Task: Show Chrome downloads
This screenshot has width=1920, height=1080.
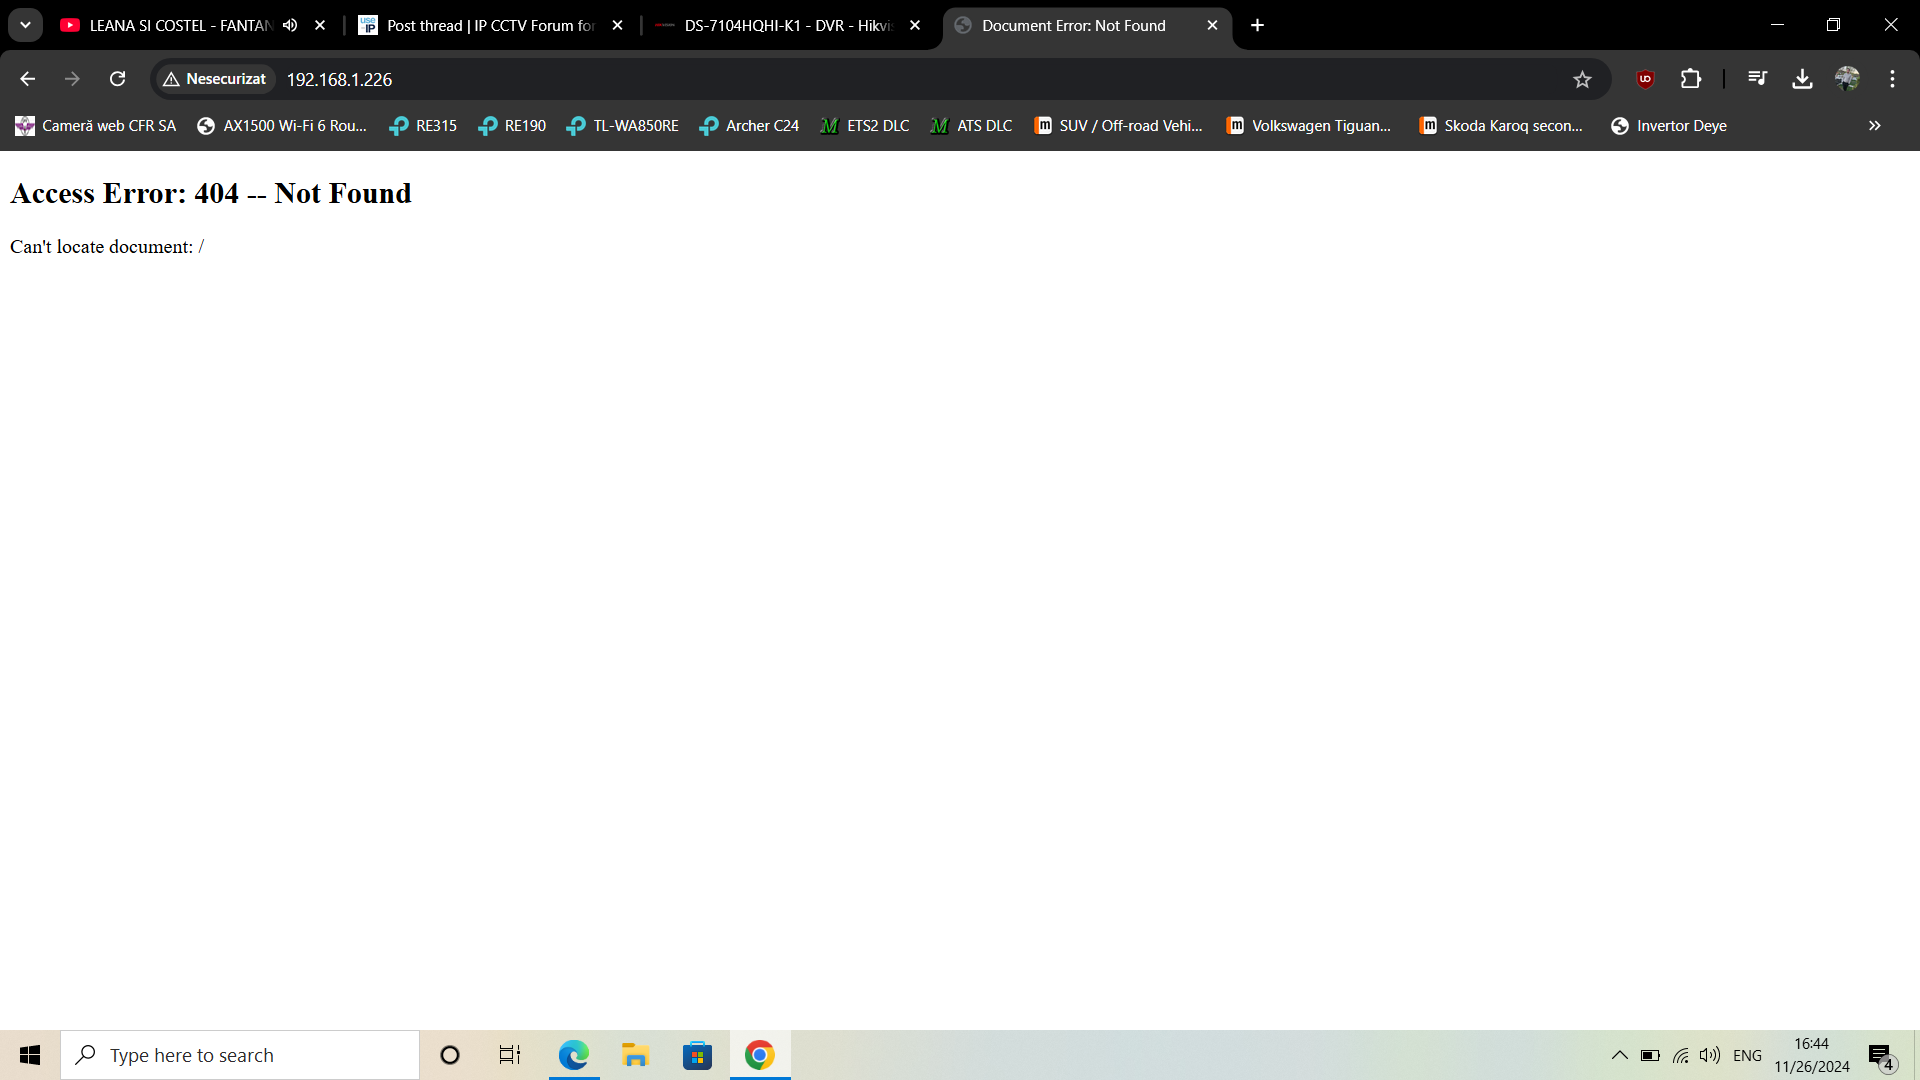Action: (1802, 79)
